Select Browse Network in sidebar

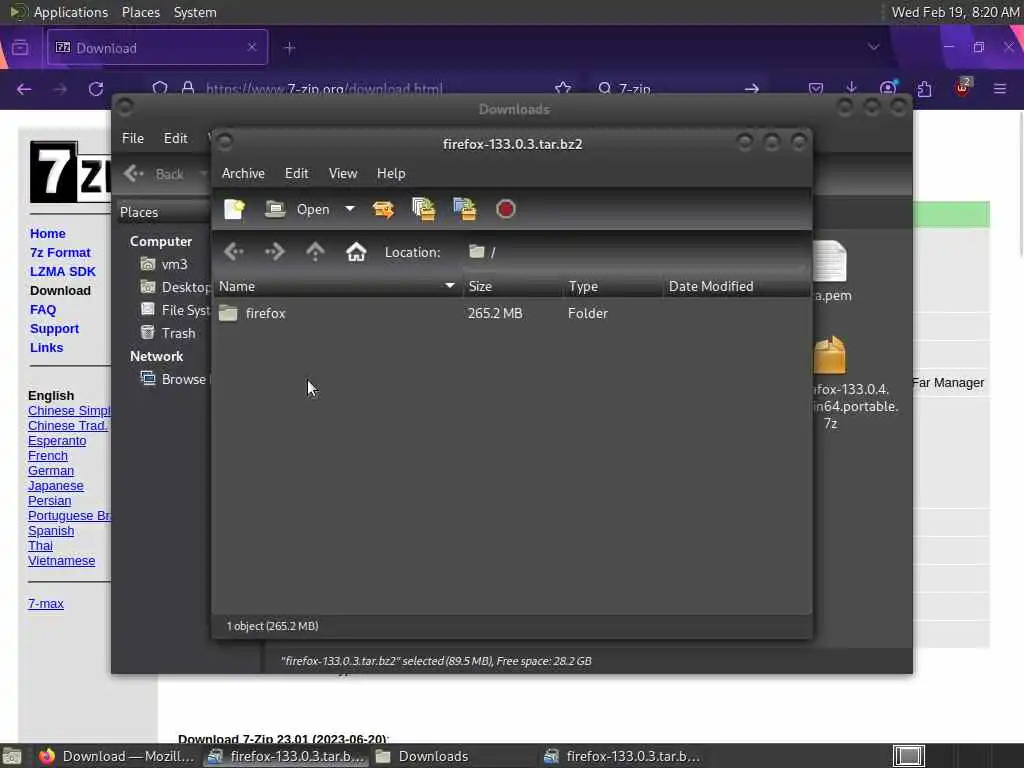point(174,379)
